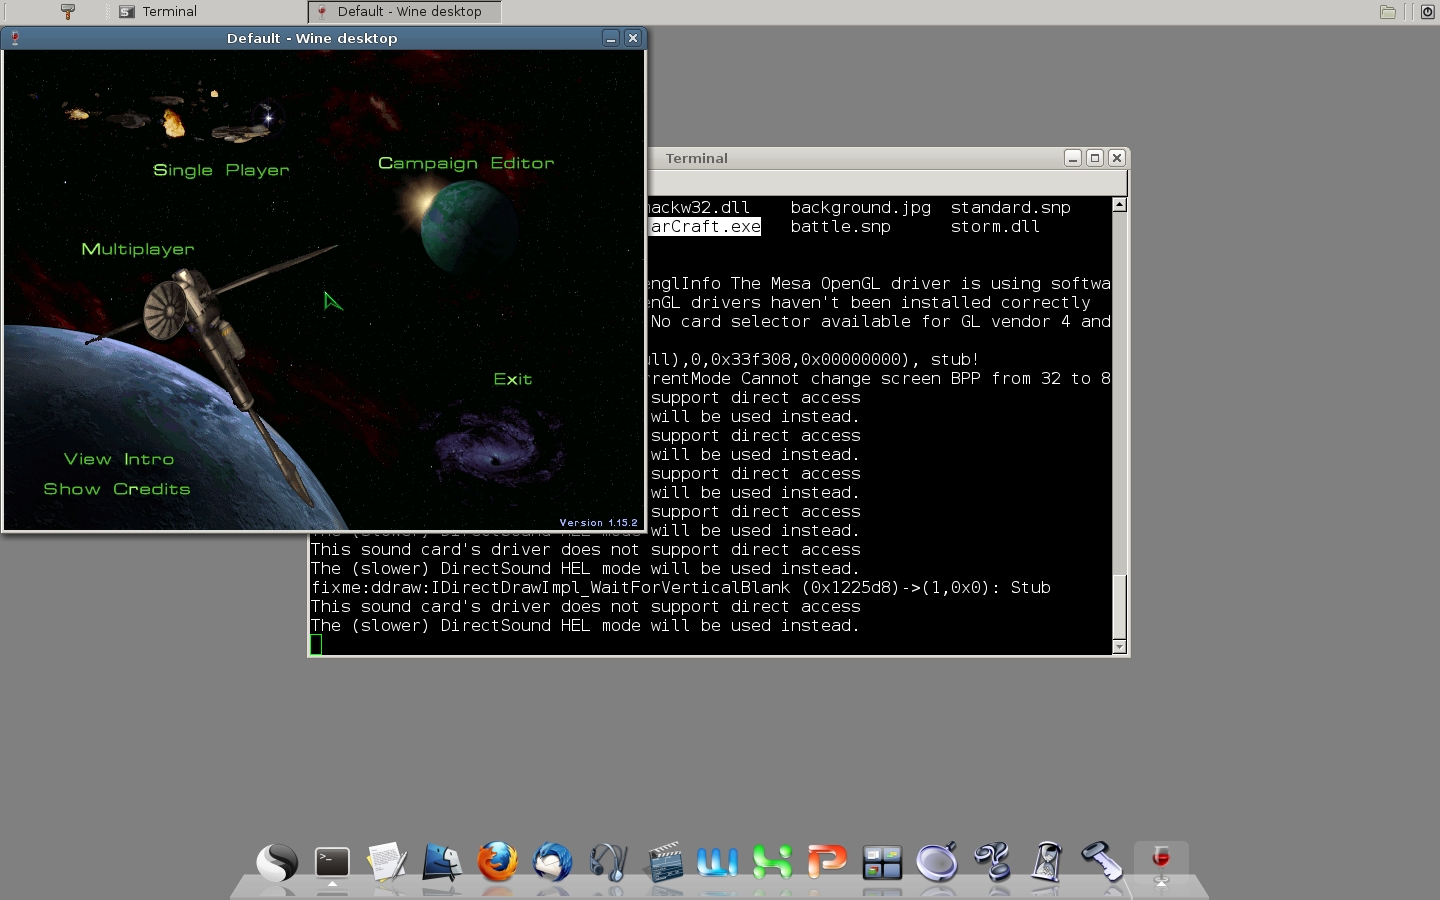
Task: Minimize the Wine desktop window
Action: click(611, 38)
